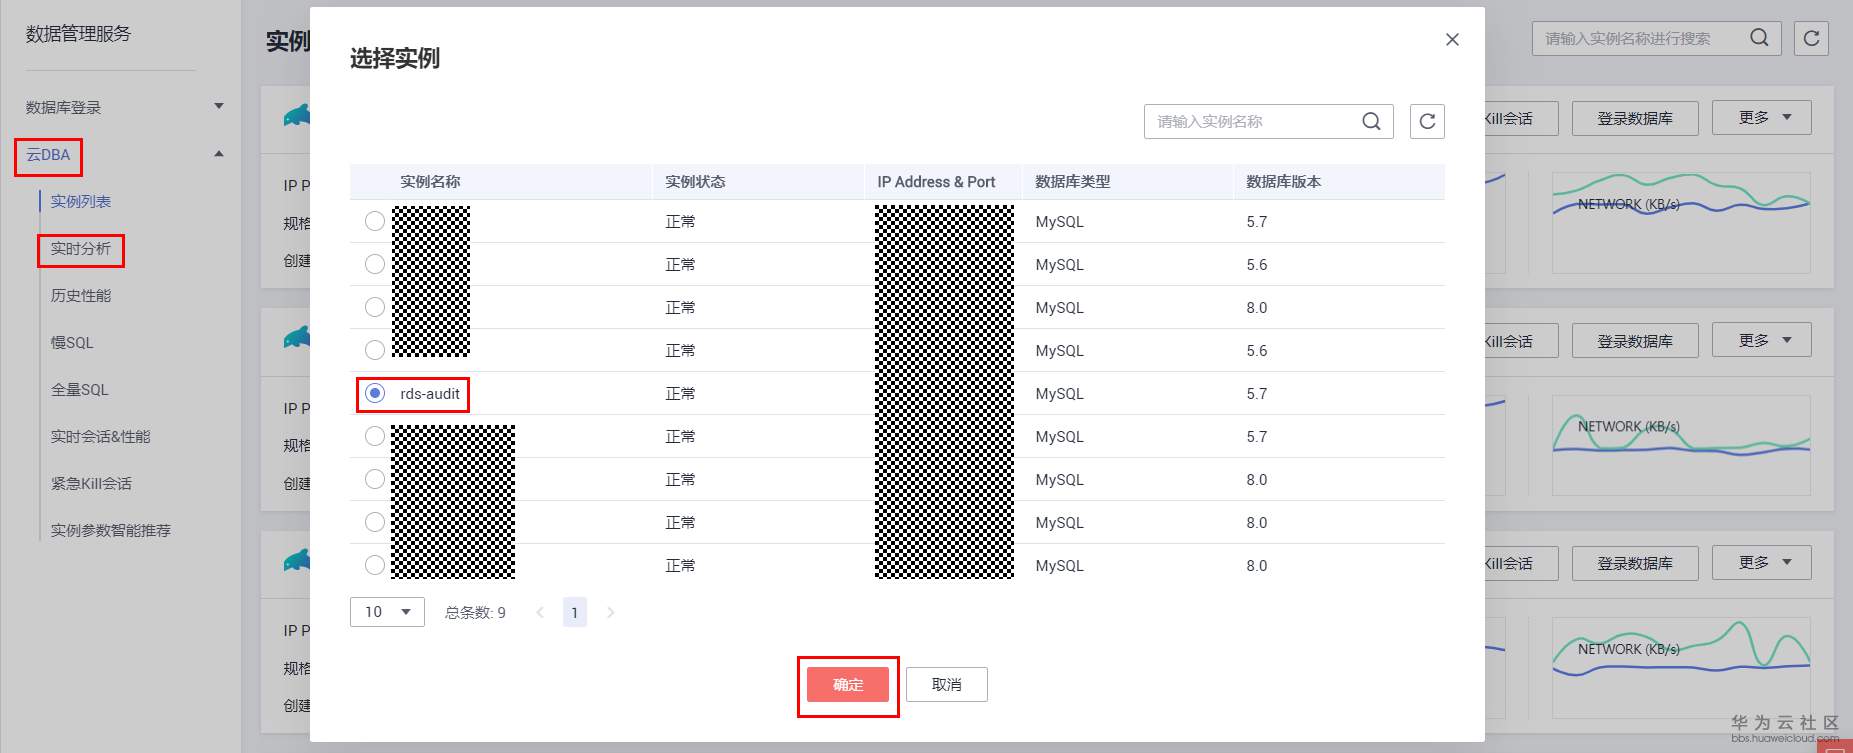Collapse the 云DBA sidebar section arrow

219,154
